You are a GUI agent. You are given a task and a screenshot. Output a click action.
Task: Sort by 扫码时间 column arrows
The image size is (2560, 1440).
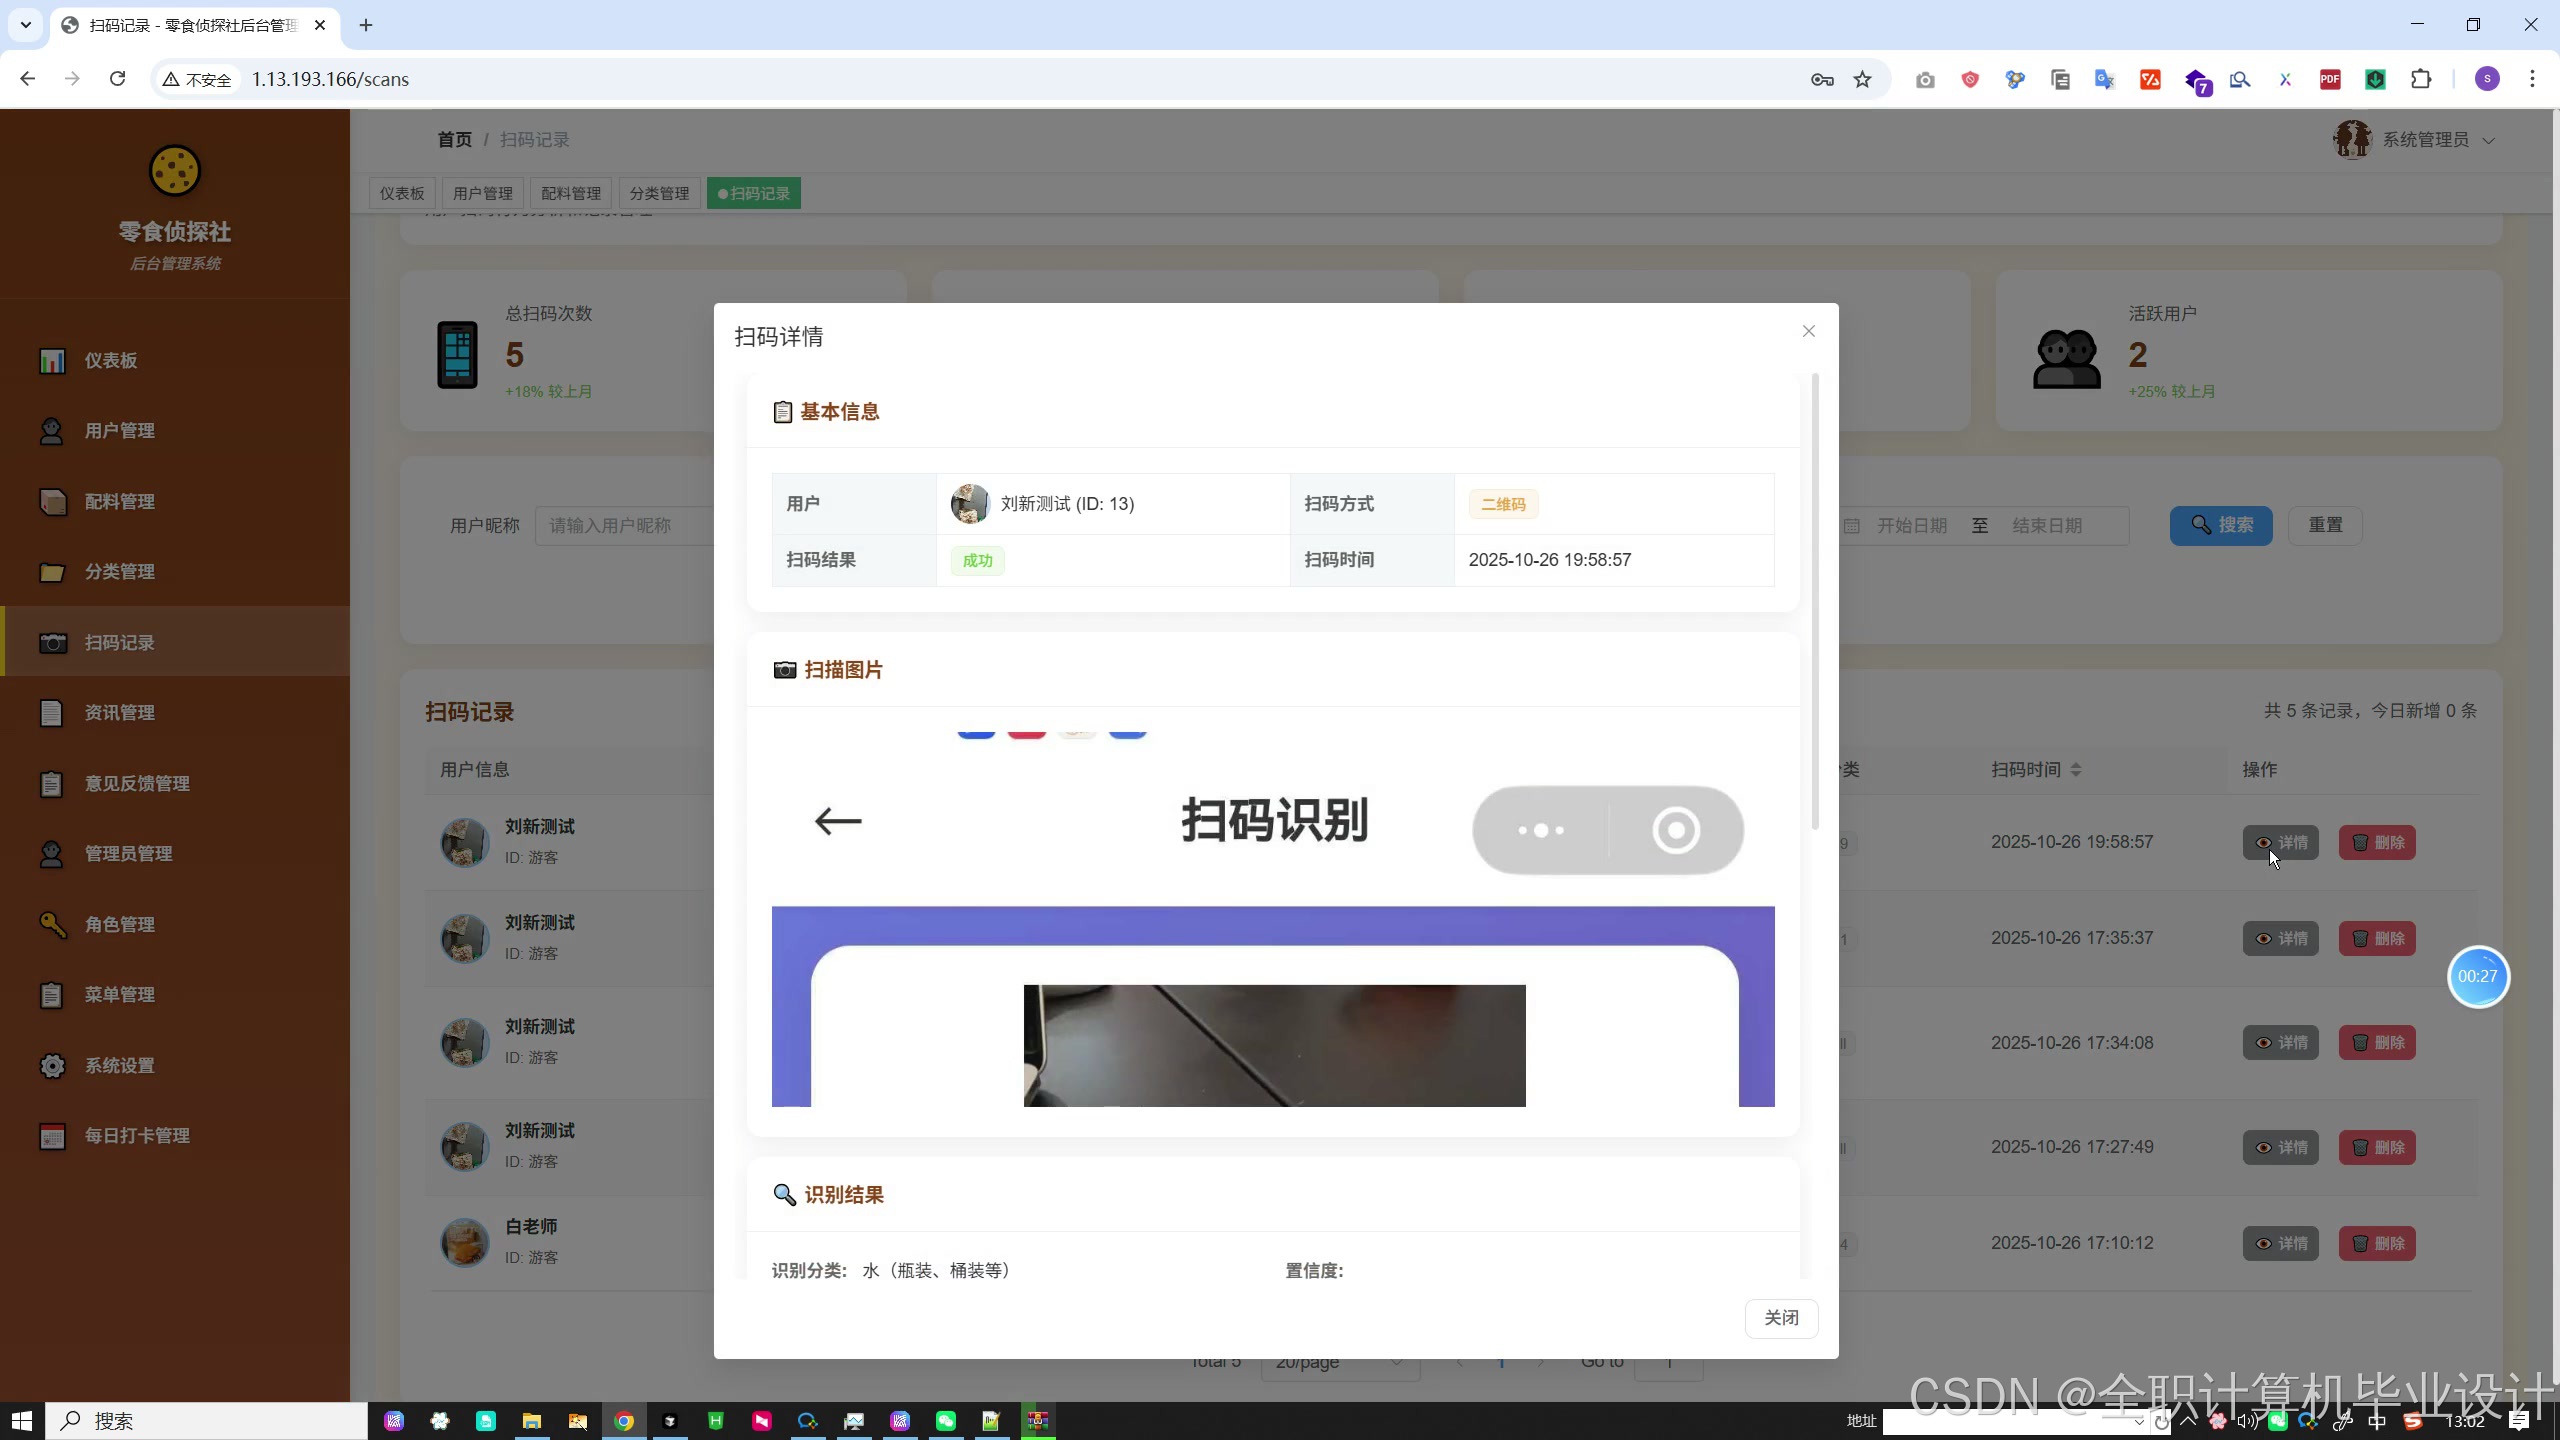pyautogui.click(x=2076, y=769)
